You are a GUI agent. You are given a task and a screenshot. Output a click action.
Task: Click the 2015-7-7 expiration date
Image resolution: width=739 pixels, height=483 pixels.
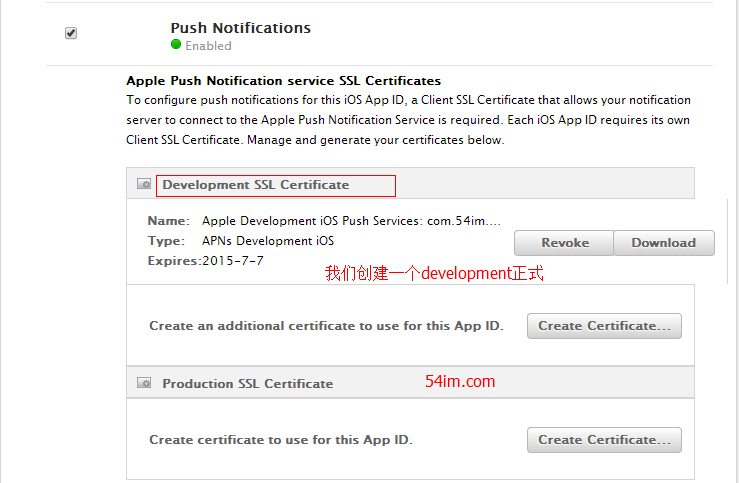234,260
